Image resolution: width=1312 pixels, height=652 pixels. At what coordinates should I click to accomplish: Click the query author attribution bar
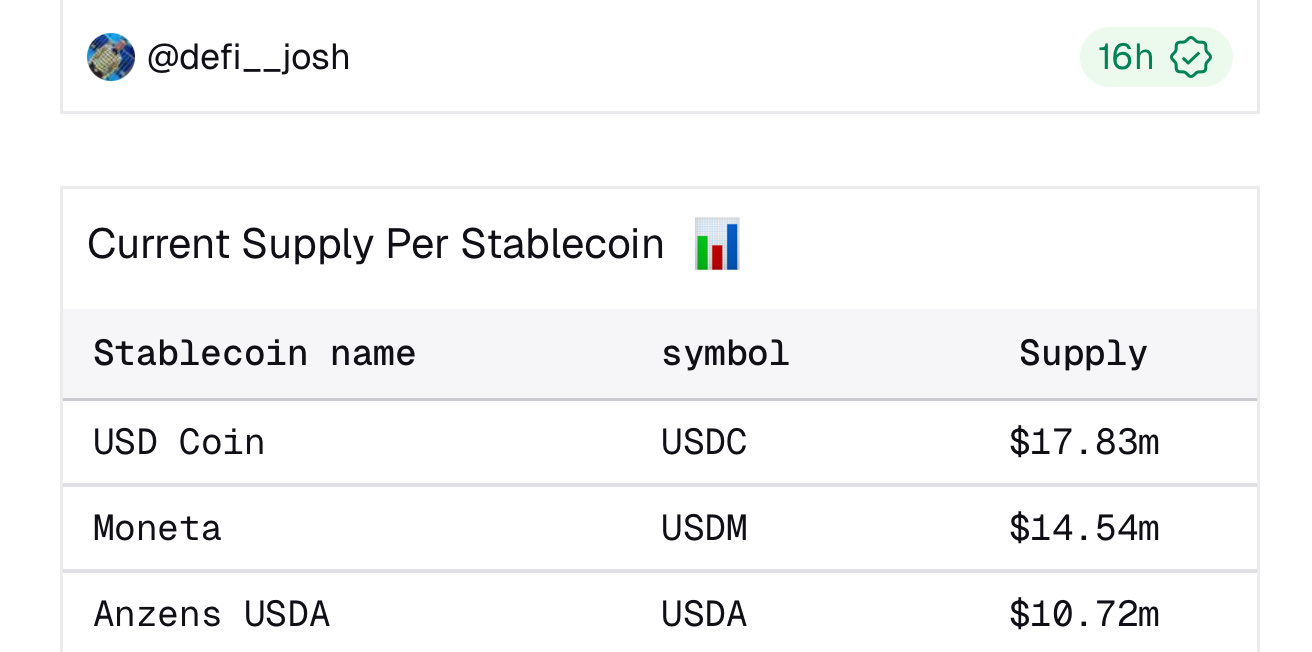click(x=660, y=57)
